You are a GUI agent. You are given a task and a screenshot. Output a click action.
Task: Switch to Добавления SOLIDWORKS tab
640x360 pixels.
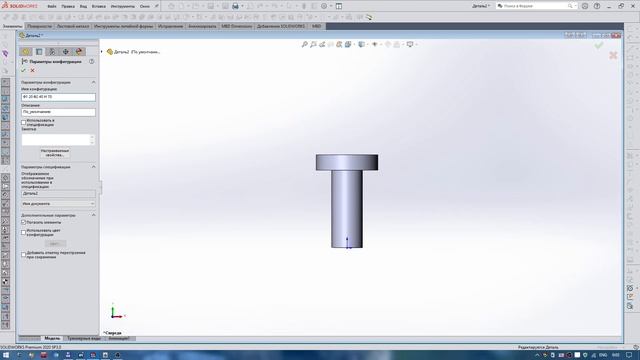(281, 26)
